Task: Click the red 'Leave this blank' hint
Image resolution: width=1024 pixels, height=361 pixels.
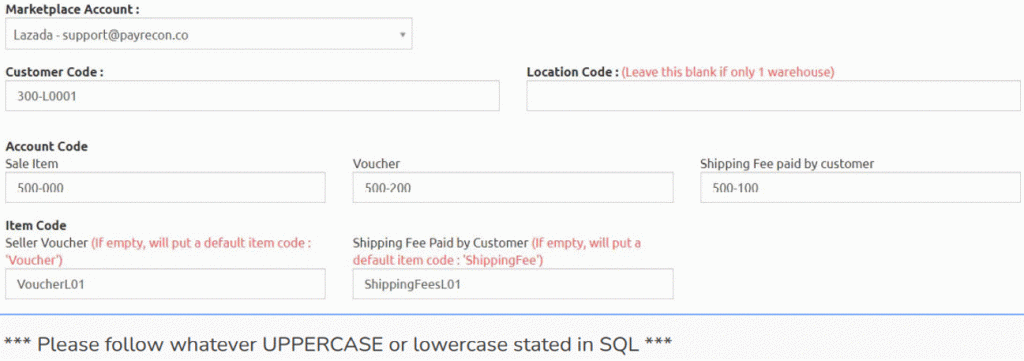Action: (x=728, y=72)
